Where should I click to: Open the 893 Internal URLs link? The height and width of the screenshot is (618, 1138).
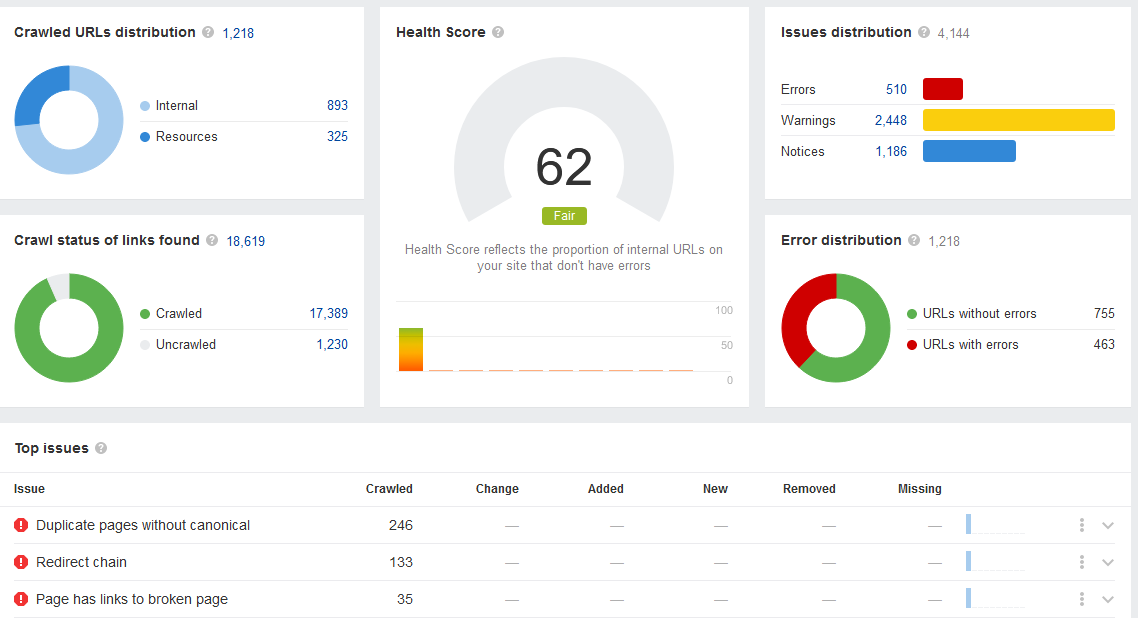(337, 105)
